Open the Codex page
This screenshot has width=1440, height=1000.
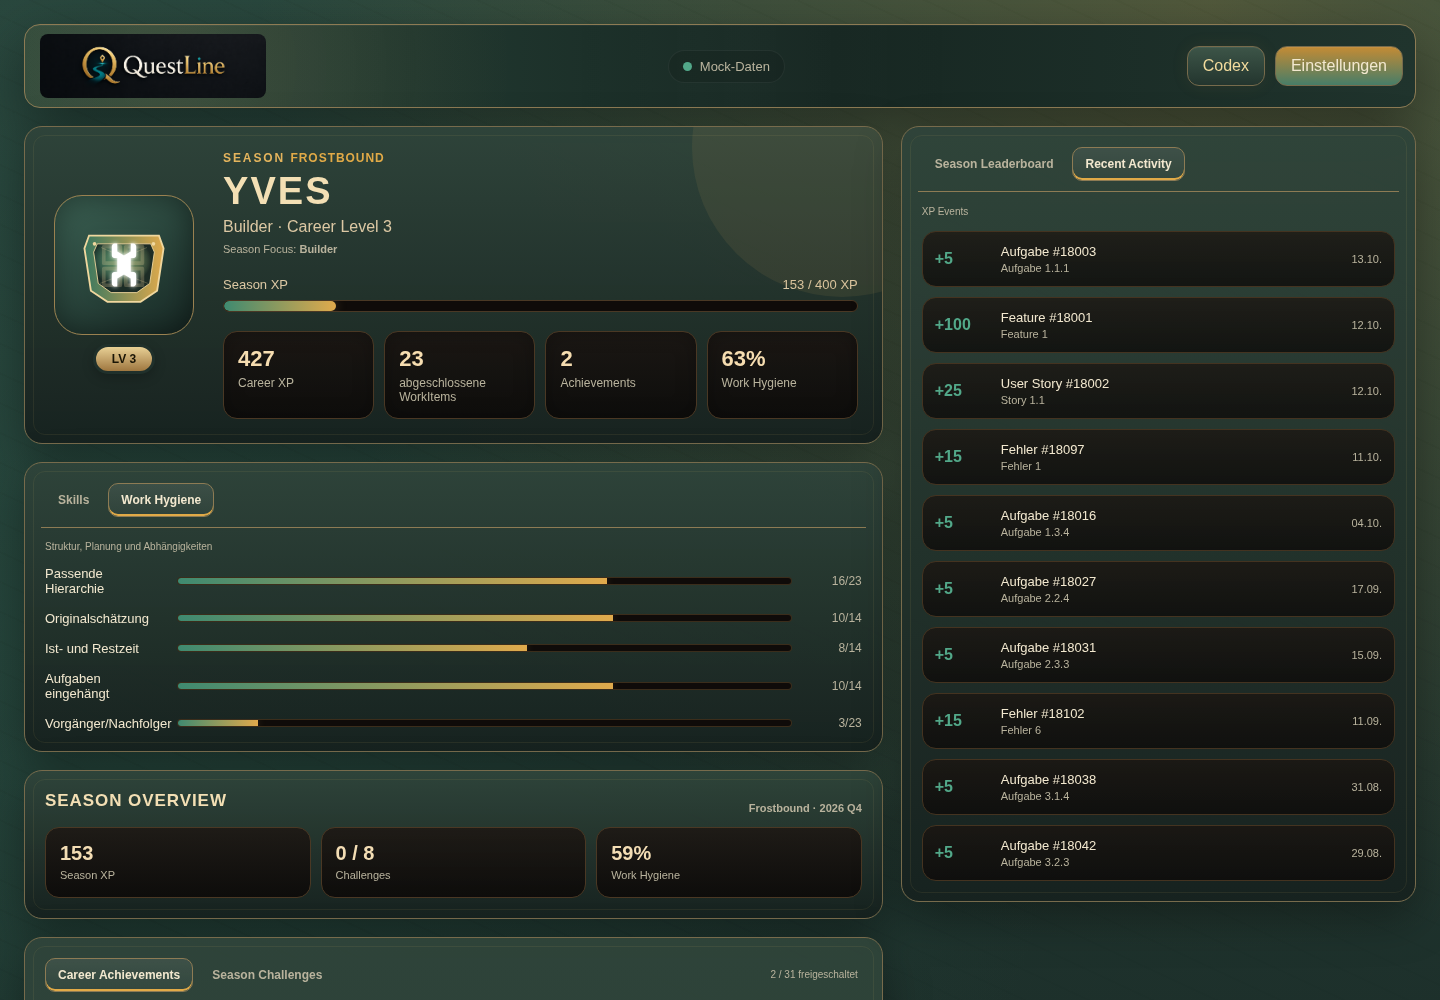1225,66
